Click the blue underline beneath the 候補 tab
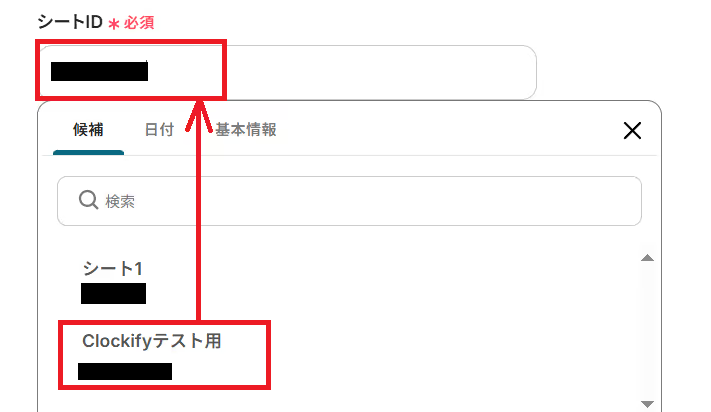Image resolution: width=711 pixels, height=412 pixels. [x=88, y=153]
